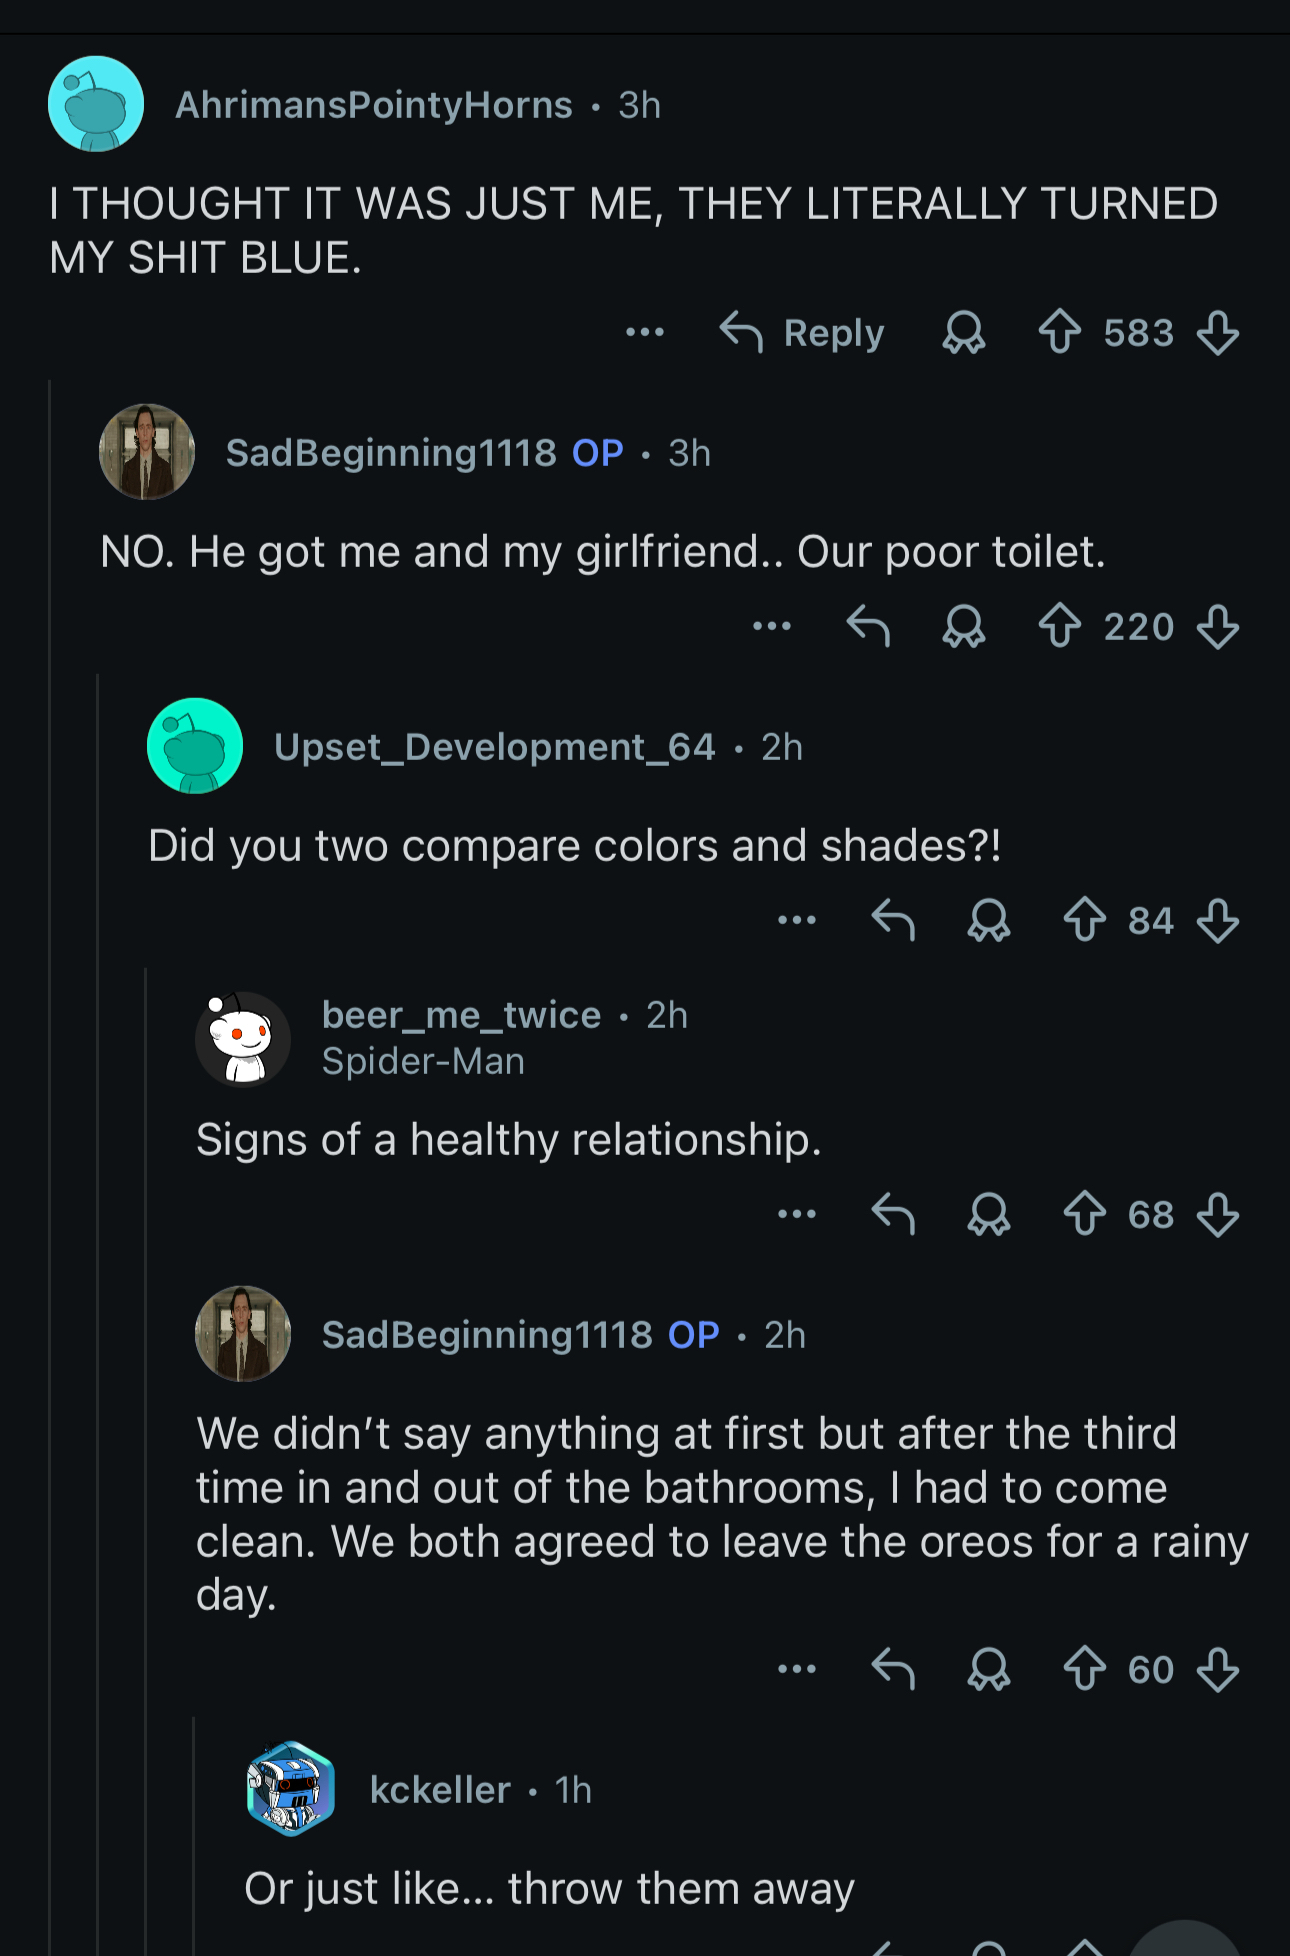Award the 'leave the oreos' comment
The image size is (1290, 1956).
(988, 1668)
